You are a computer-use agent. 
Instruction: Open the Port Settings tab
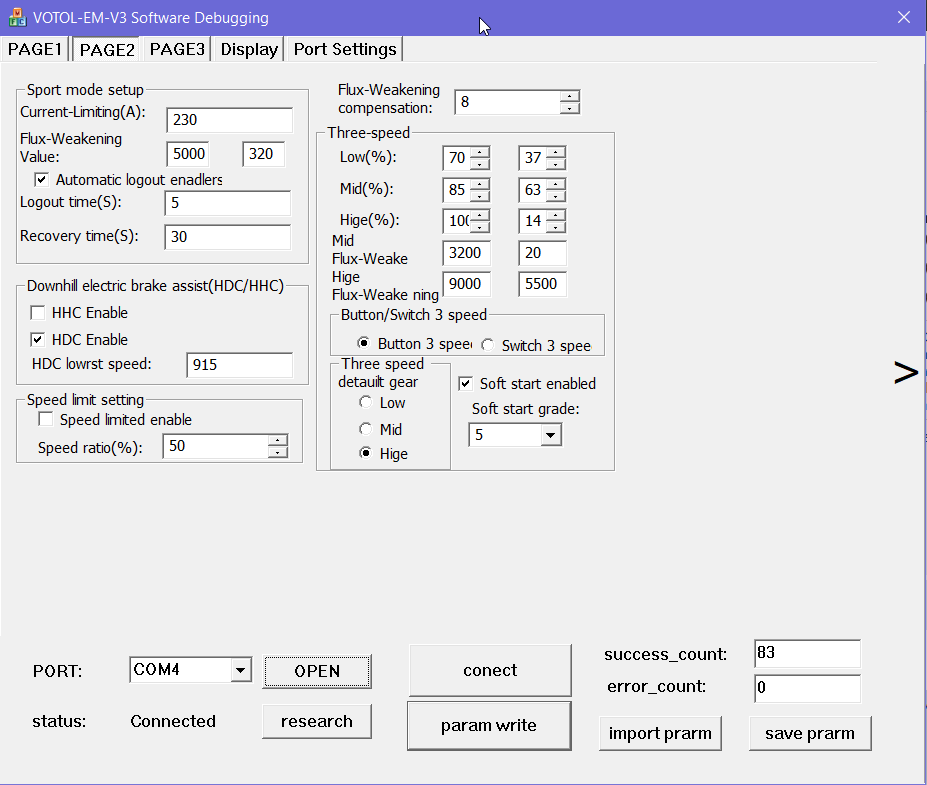click(345, 49)
